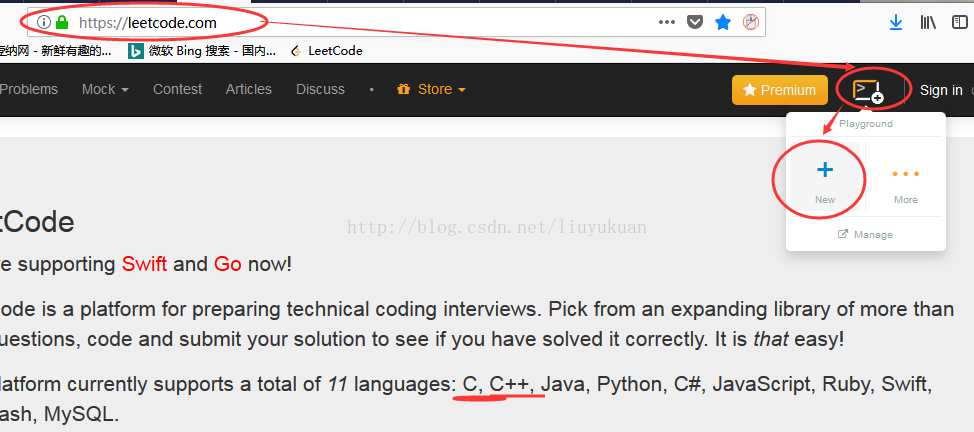This screenshot has width=974, height=432.
Task: Open the Discuss nav item
Action: 321,90
